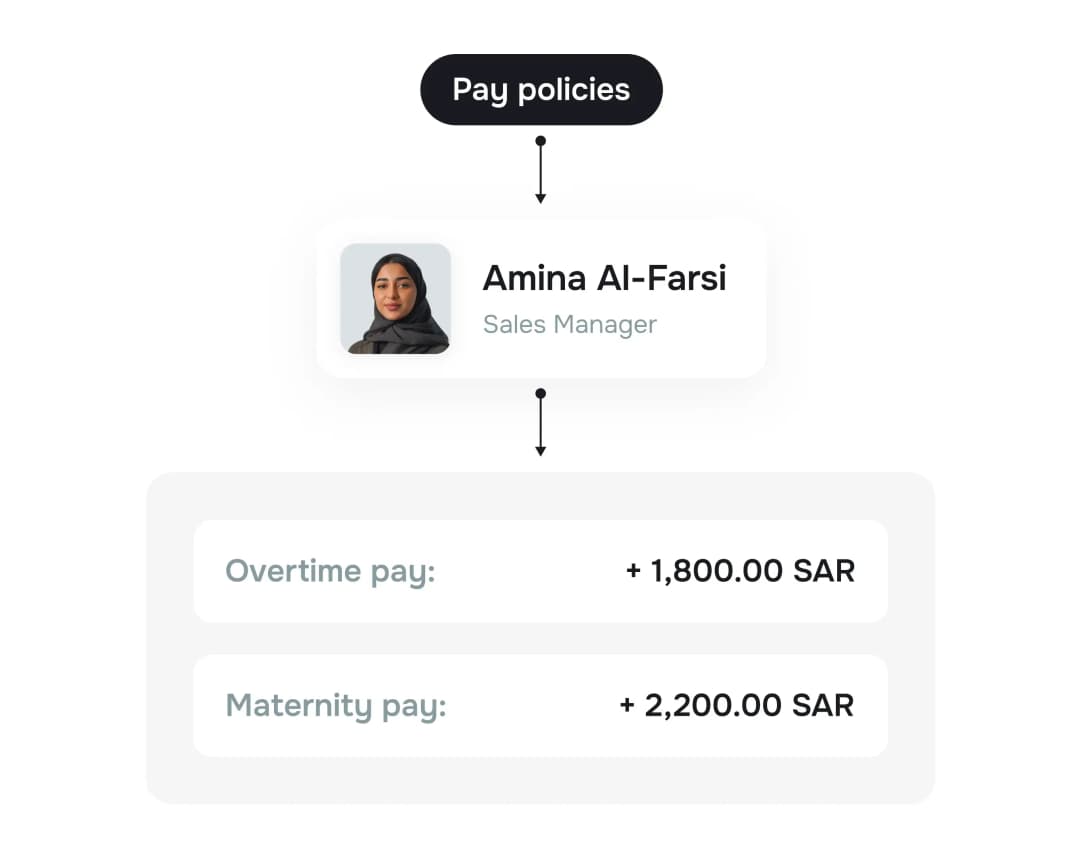Click the connector line under the employee card
Viewport: 1080px width, 858px height.
[x=541, y=421]
